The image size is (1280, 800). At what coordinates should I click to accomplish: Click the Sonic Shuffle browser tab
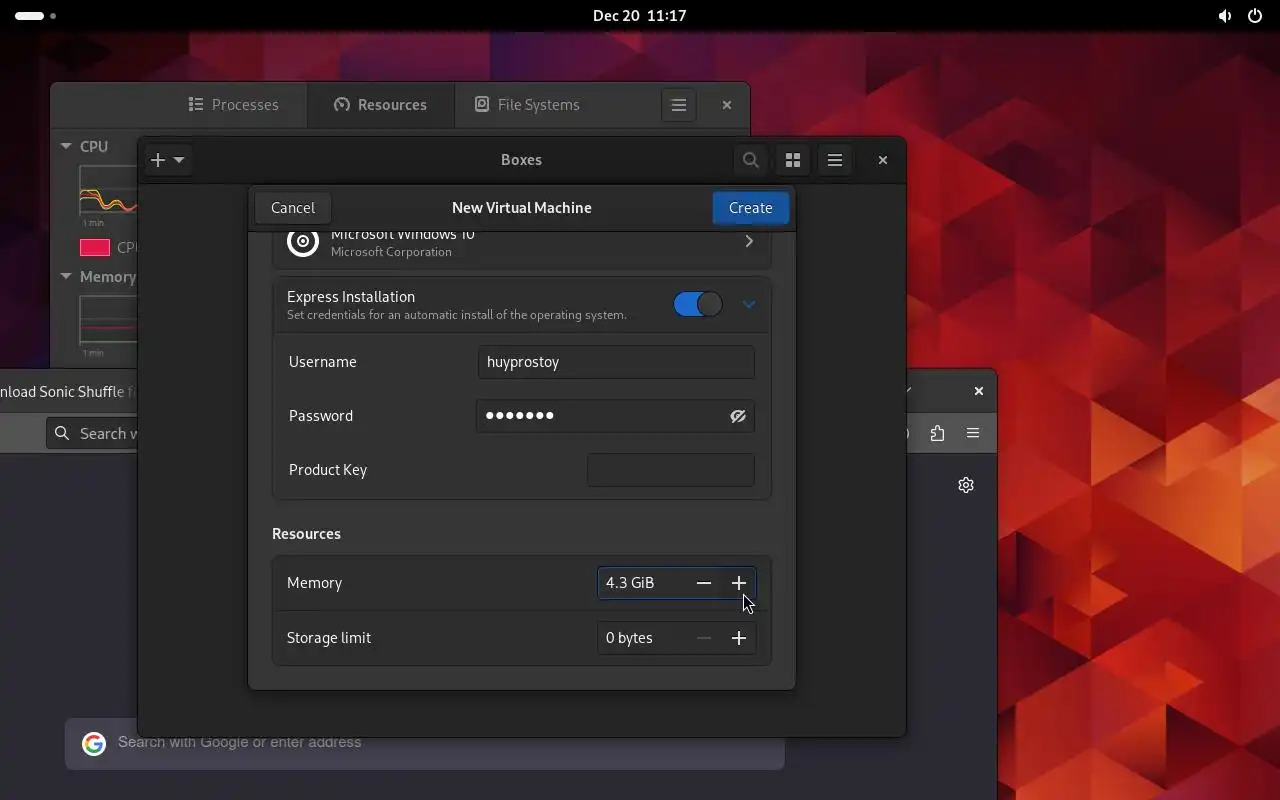[66, 392]
